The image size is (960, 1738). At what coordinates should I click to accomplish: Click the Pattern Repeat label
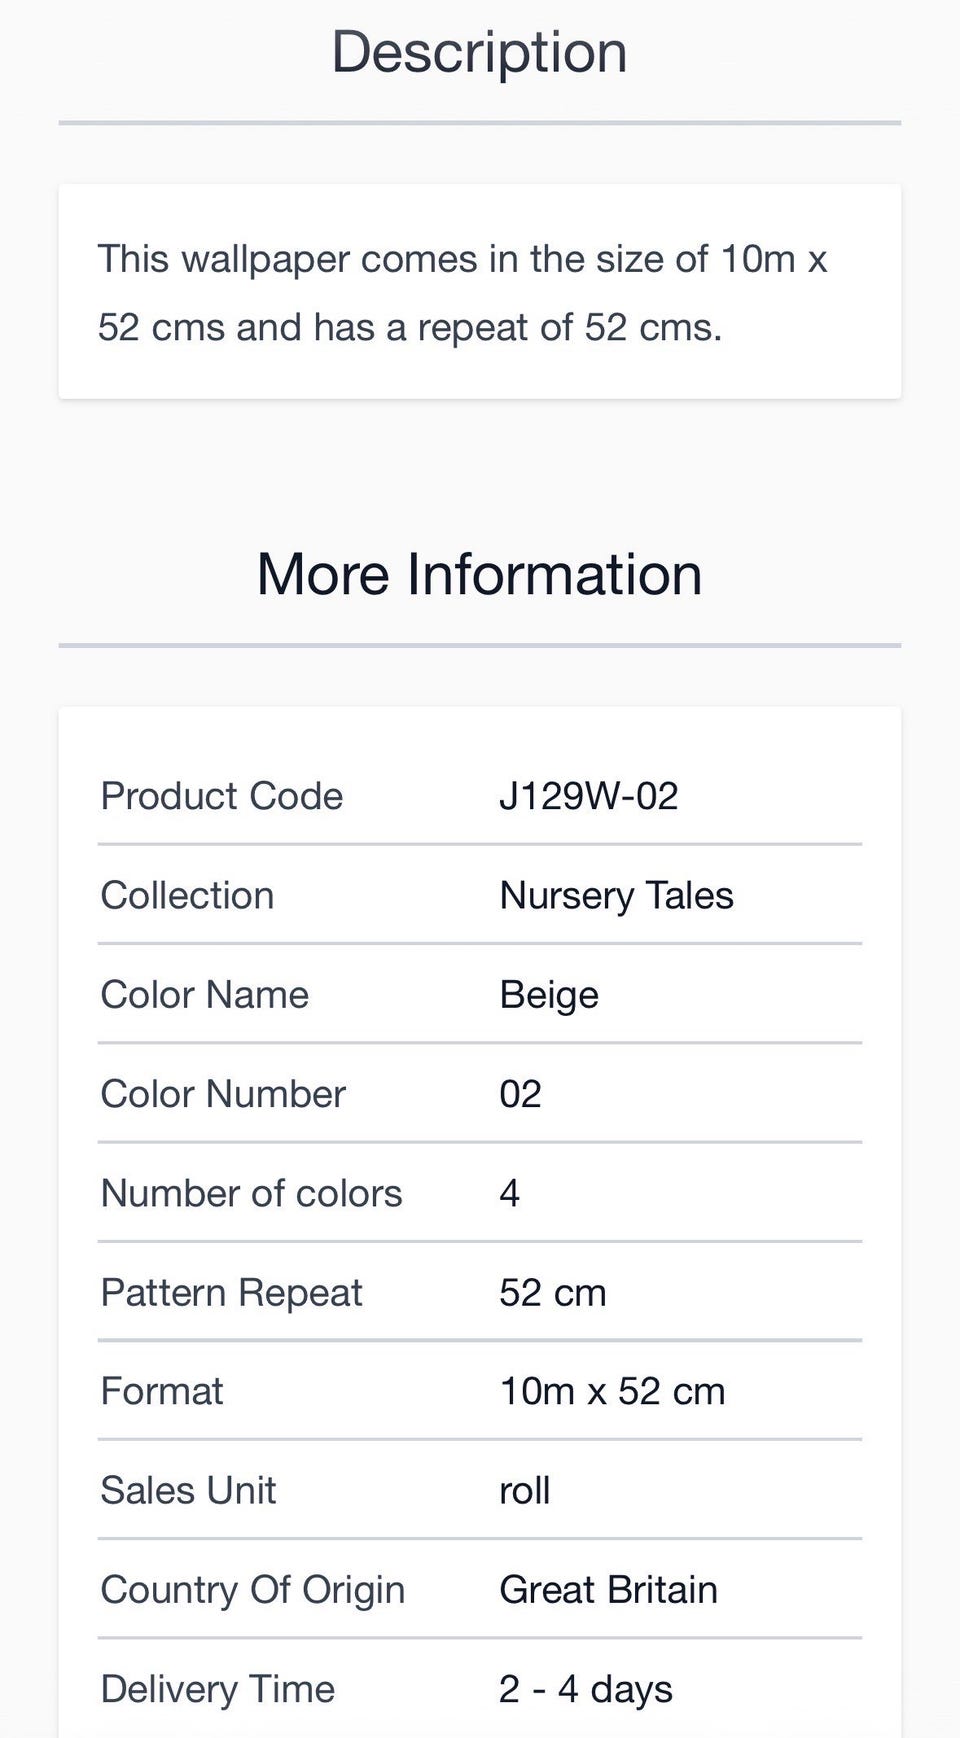[231, 1292]
